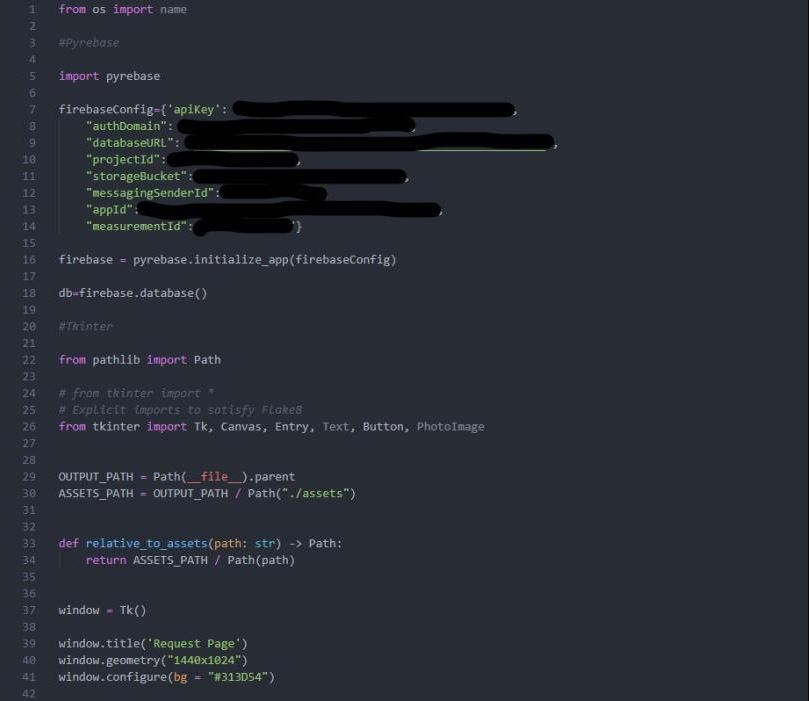The image size is (809, 701).
Task: Place cursor on the #Pyrebase comment
Action: (x=89, y=43)
